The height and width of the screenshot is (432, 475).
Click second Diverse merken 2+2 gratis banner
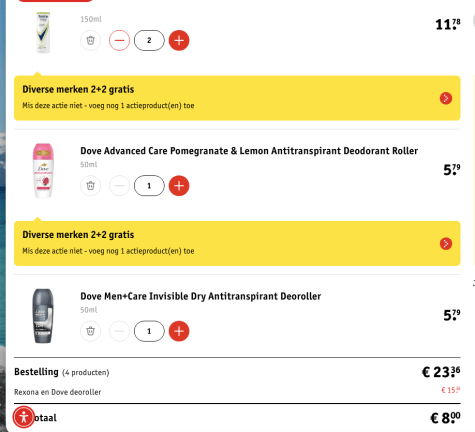click(x=237, y=243)
